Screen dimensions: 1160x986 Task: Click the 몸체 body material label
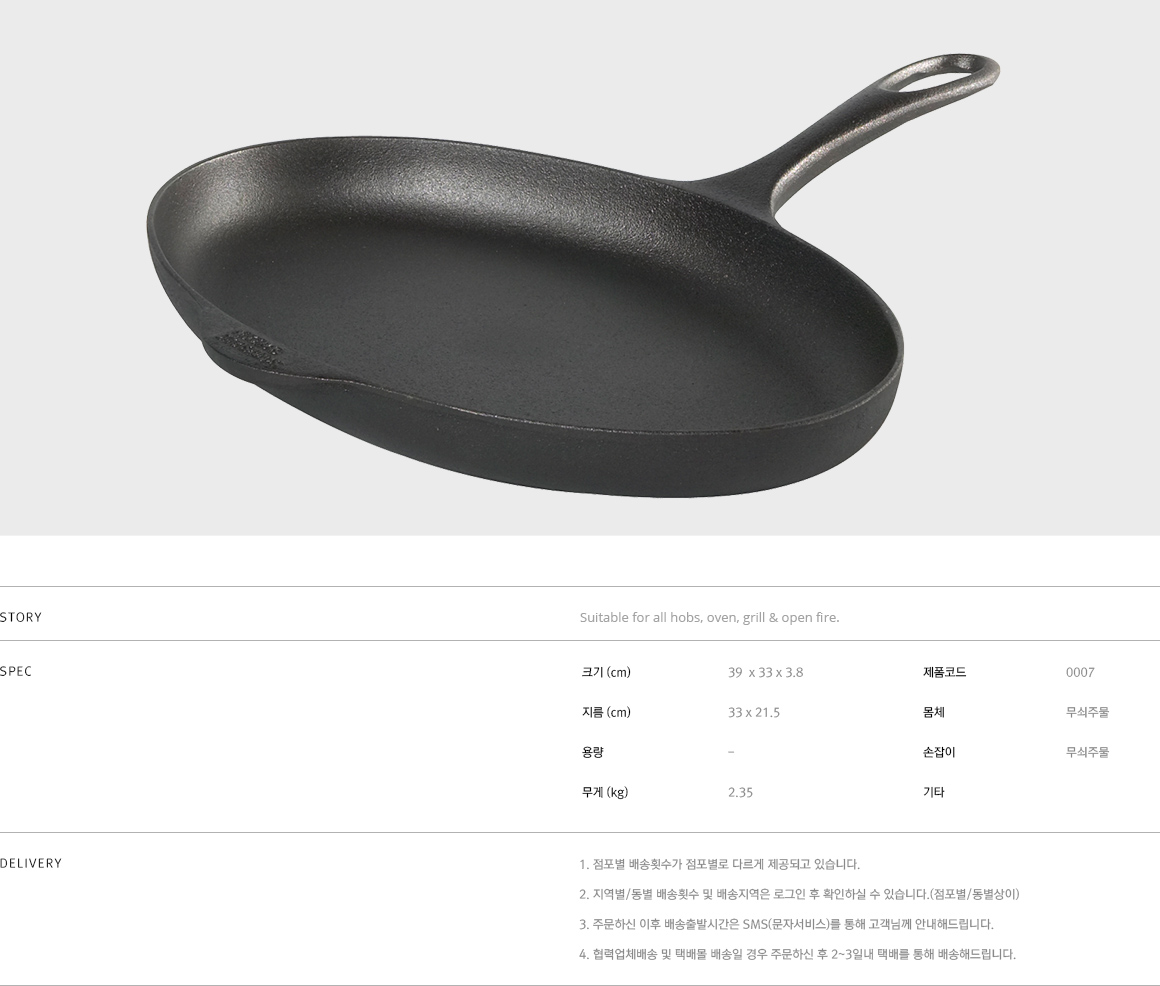coord(934,712)
